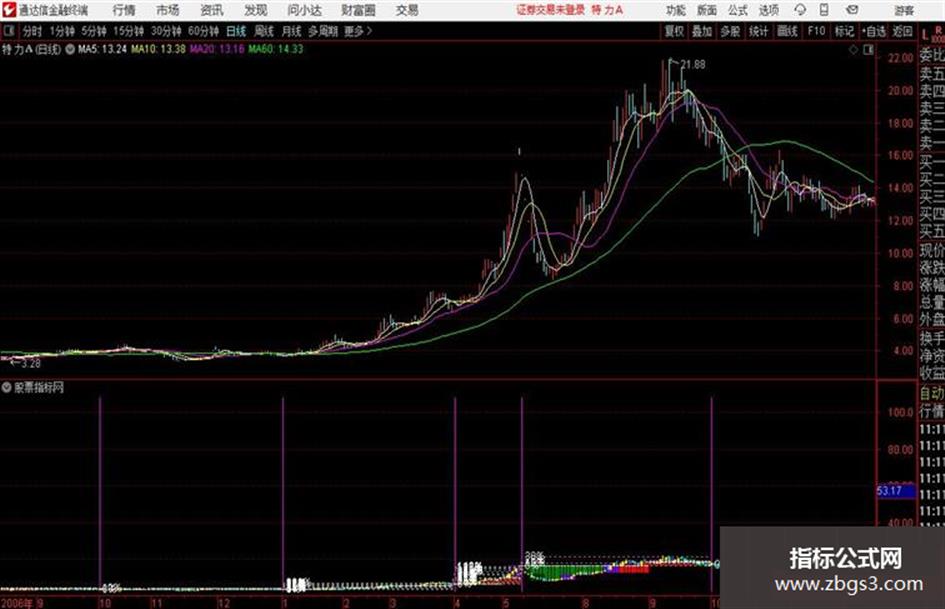Click the 叠加 overlay button
The height and width of the screenshot is (609, 945).
pos(702,31)
